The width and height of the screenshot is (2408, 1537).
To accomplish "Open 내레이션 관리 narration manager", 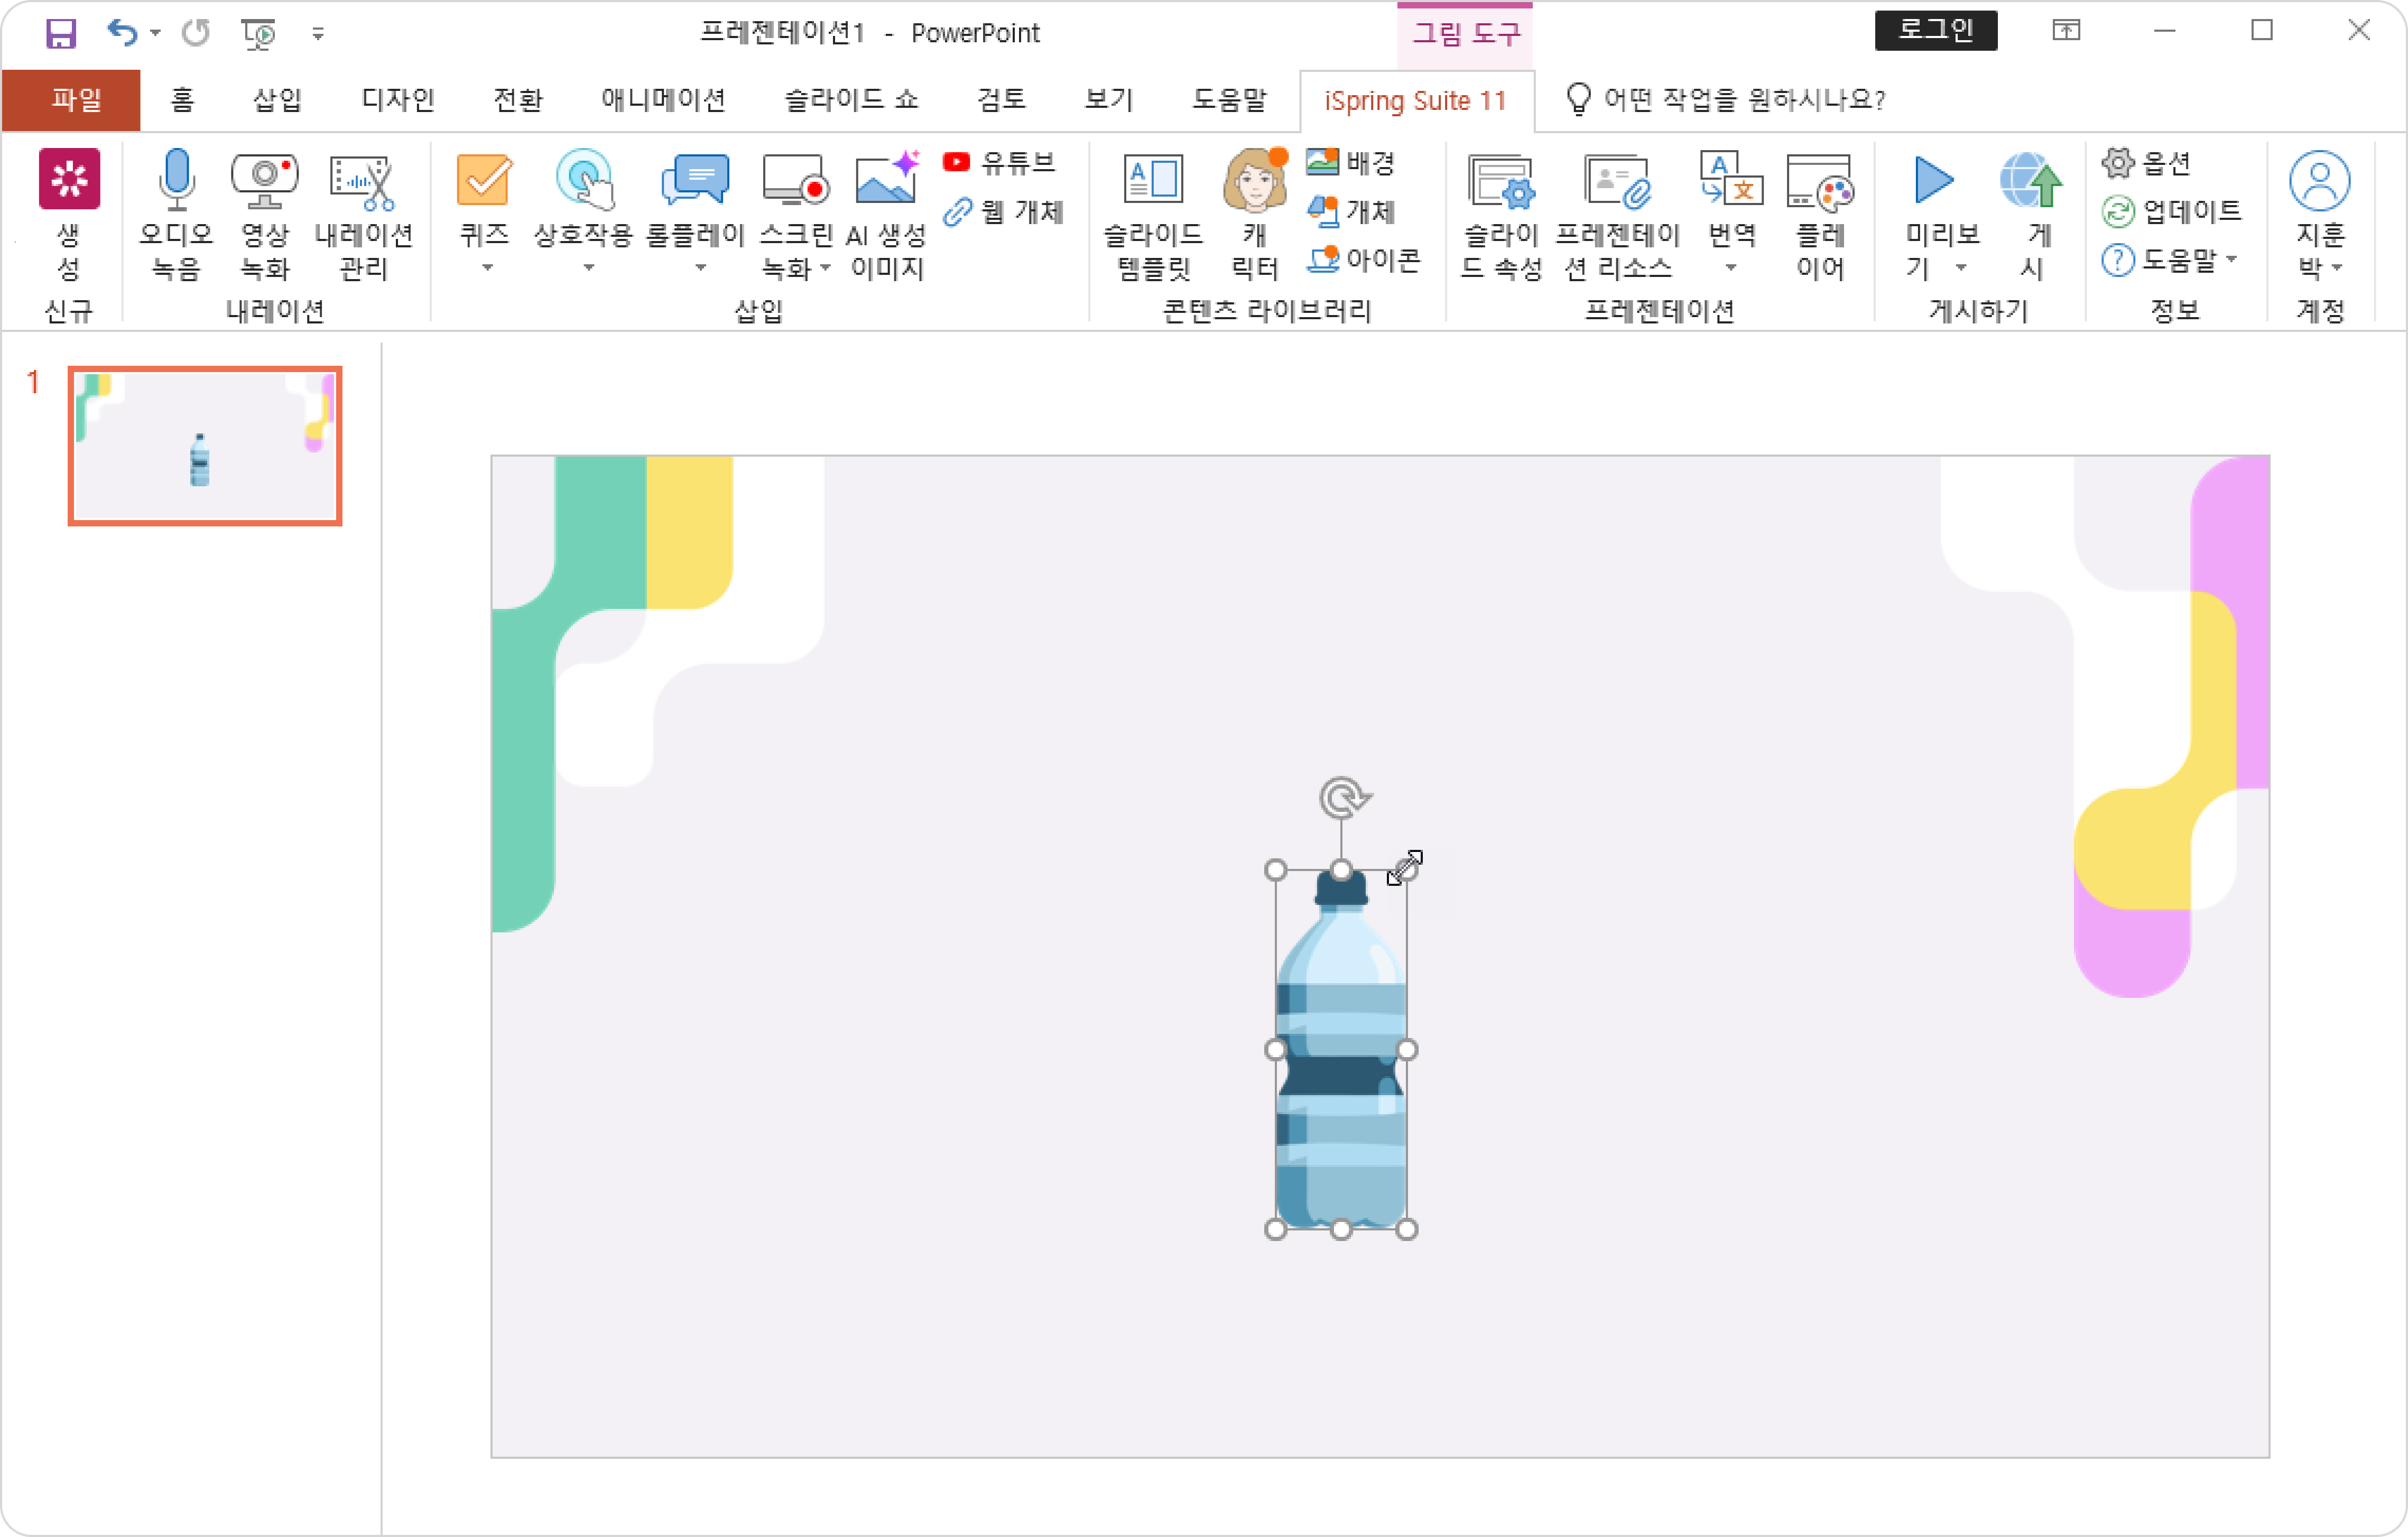I will pos(362,182).
